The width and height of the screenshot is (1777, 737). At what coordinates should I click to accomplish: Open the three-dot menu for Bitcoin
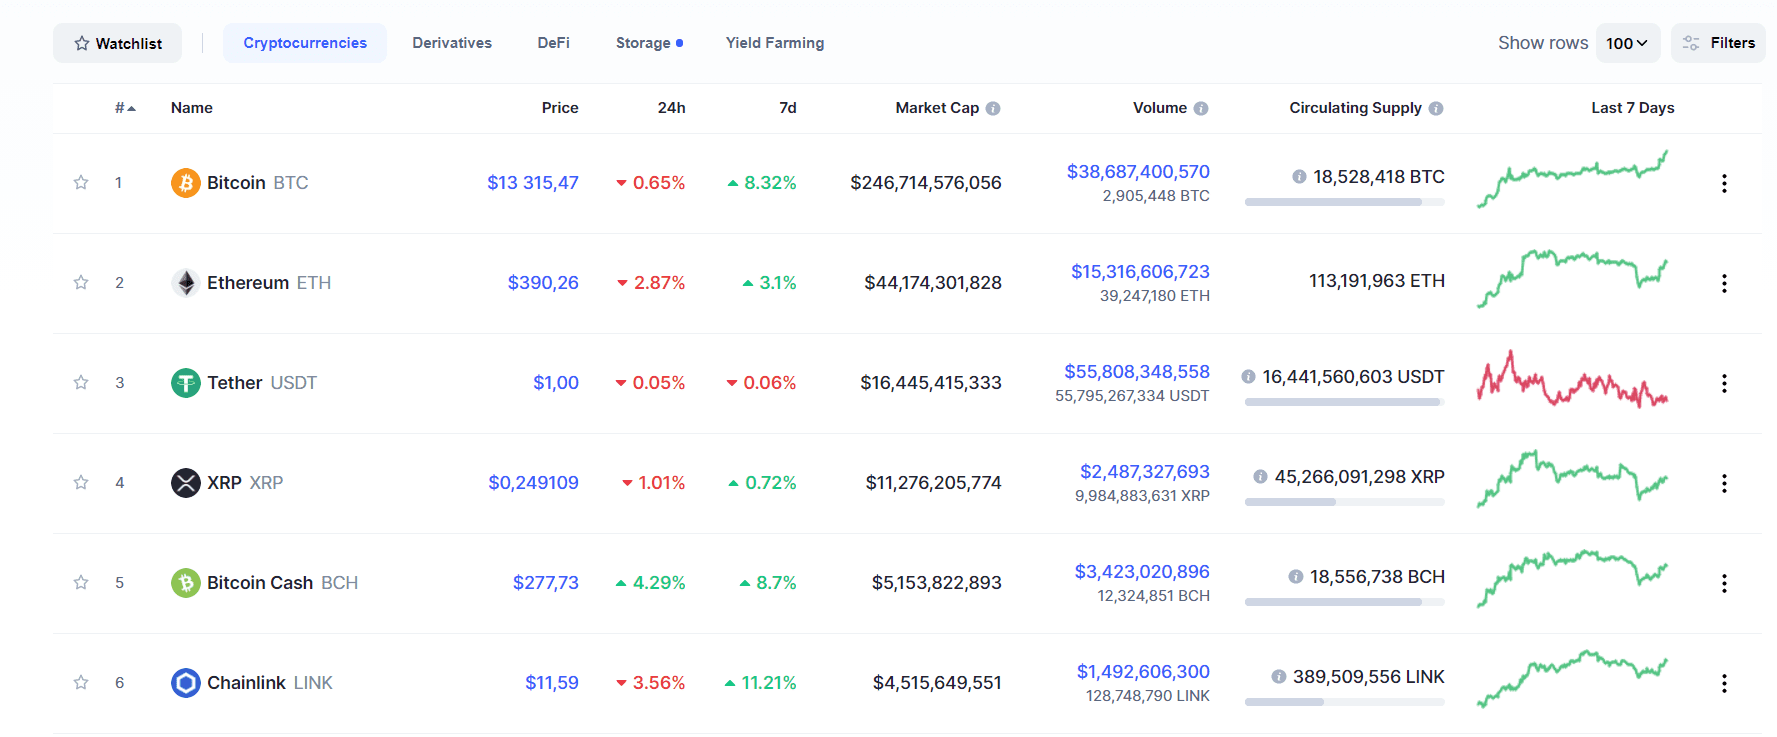tap(1724, 183)
